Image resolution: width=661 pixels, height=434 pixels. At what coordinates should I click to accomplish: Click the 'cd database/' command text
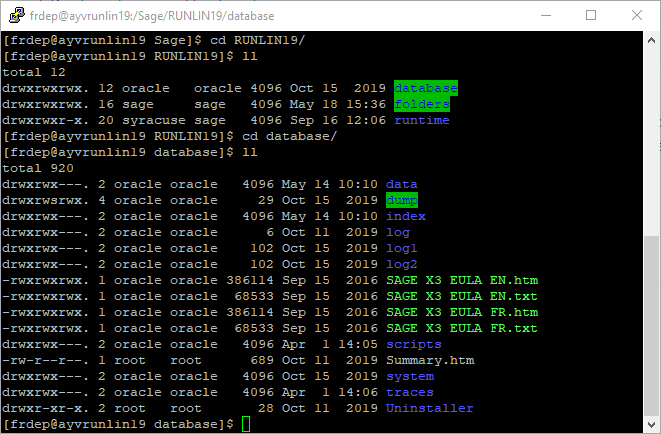pyautogui.click(x=289, y=136)
